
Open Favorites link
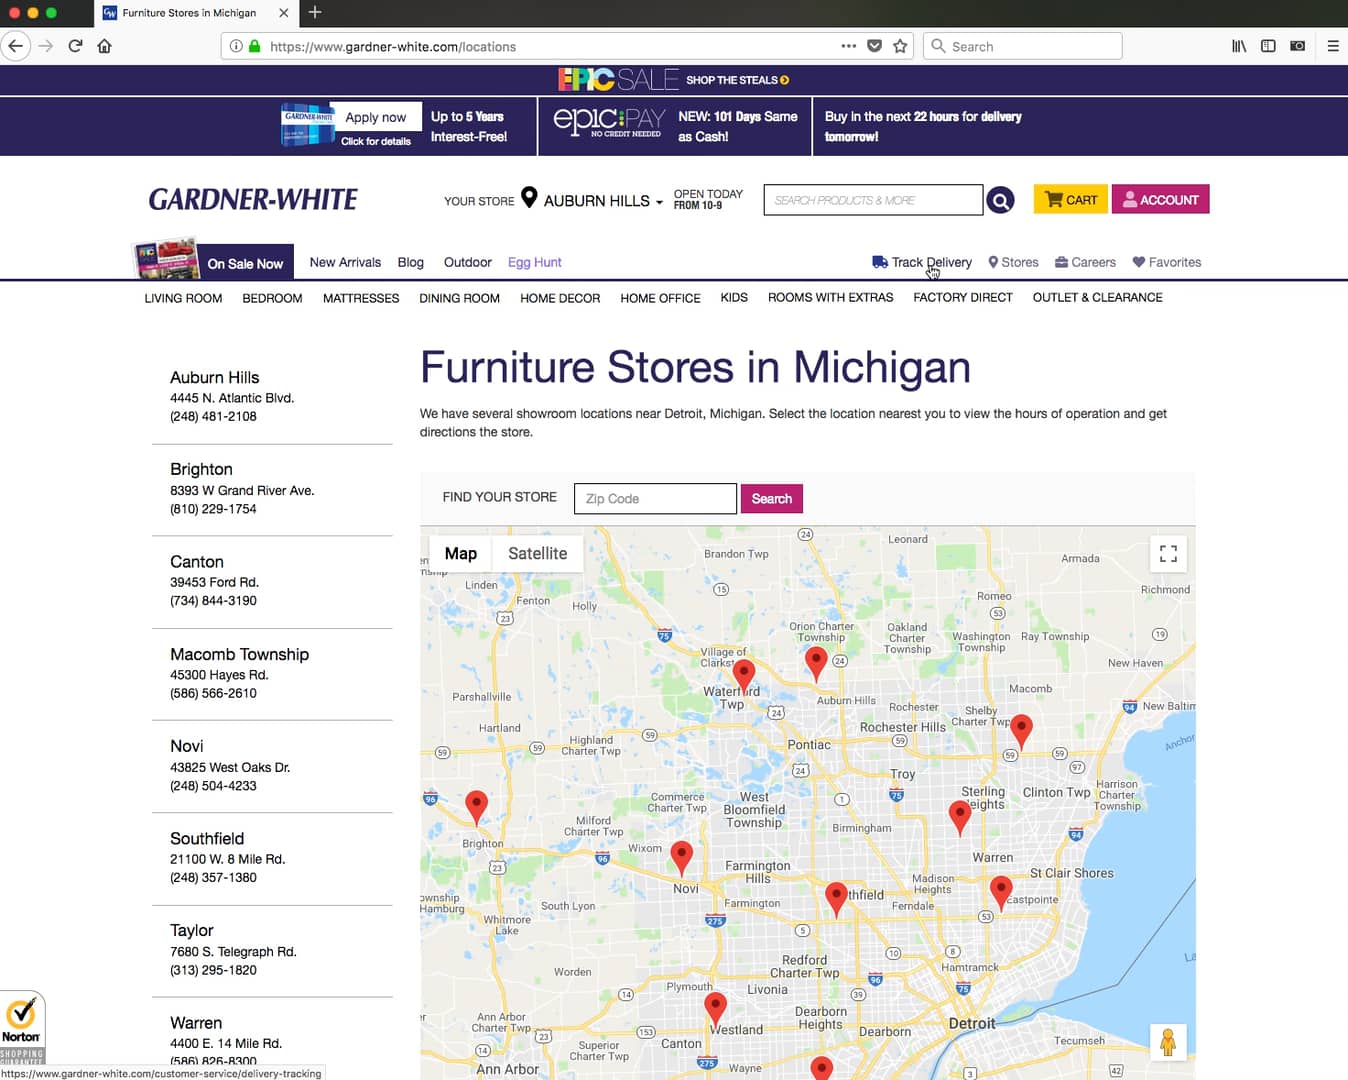point(1166,262)
